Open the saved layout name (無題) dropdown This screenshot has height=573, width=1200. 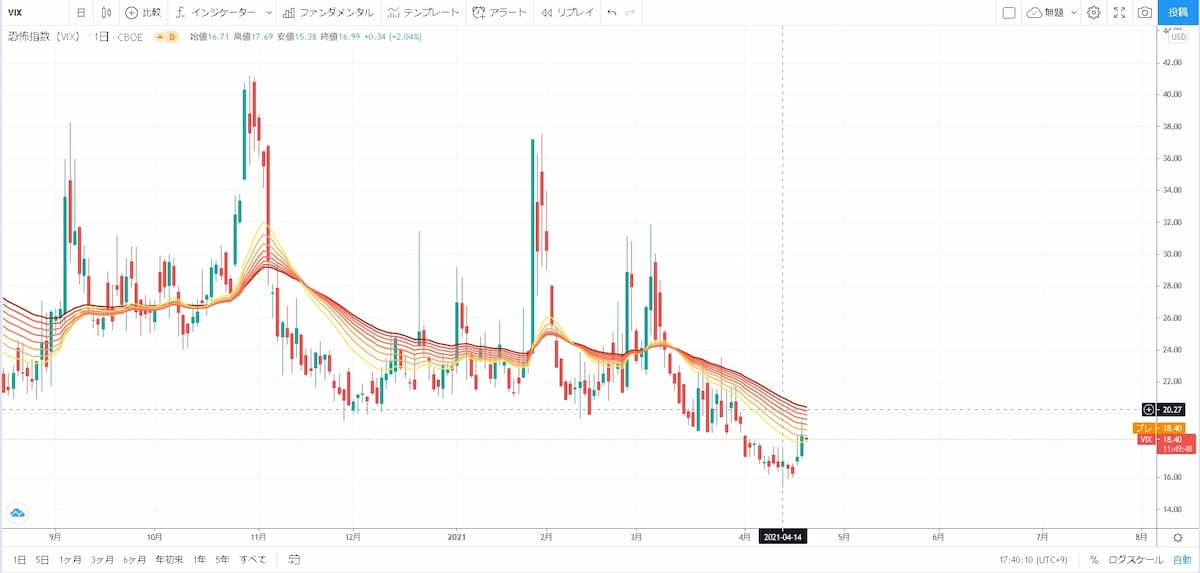(1052, 13)
